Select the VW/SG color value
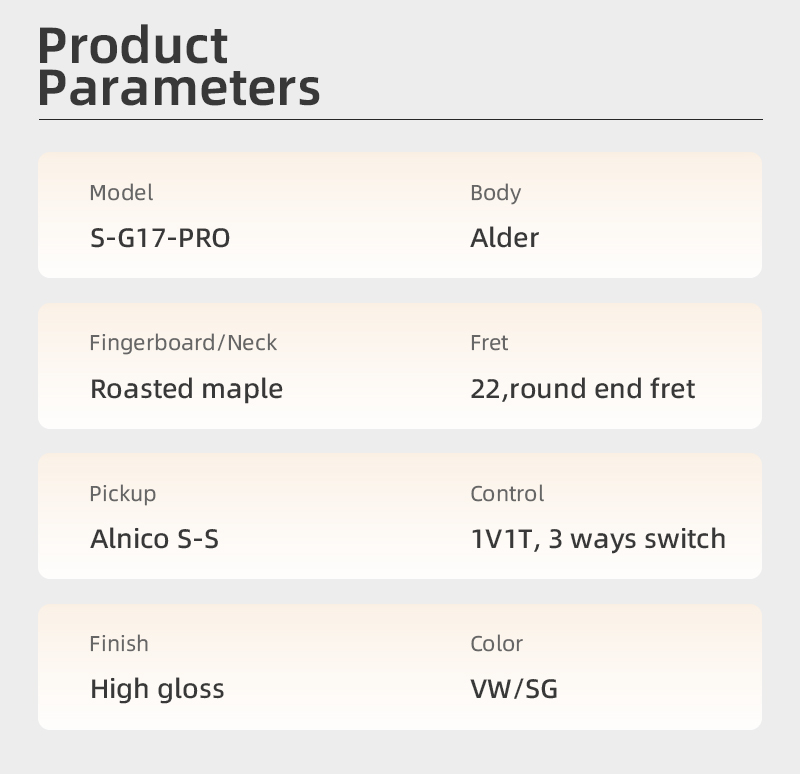Image resolution: width=800 pixels, height=774 pixels. pos(514,689)
